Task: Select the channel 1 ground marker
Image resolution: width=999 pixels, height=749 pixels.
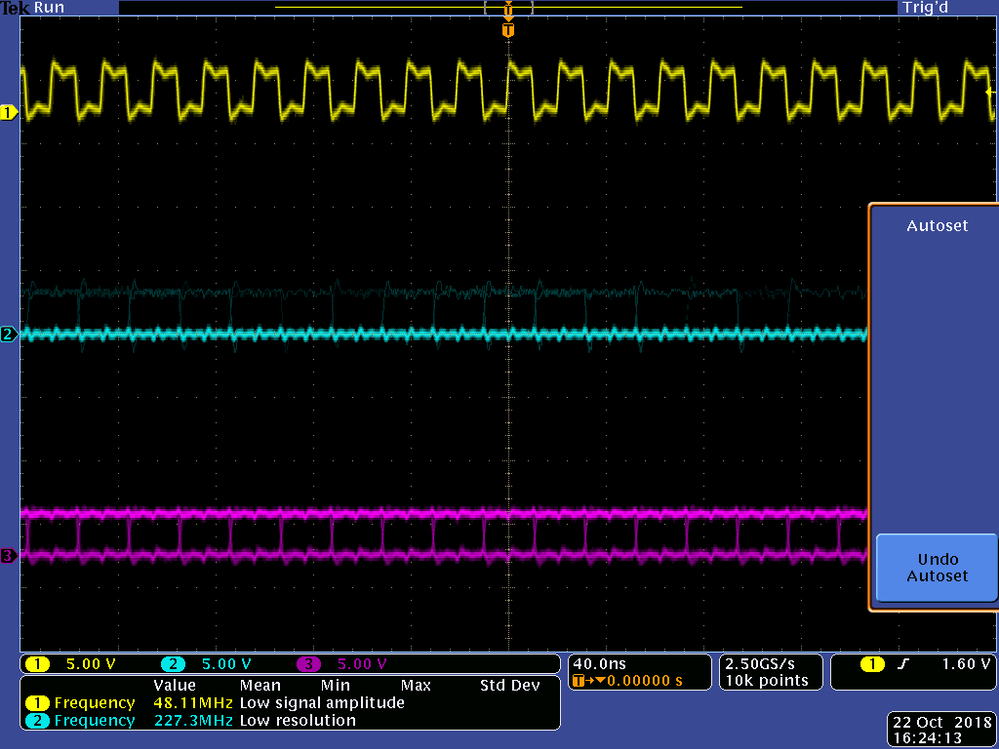Action: pyautogui.click(x=9, y=113)
